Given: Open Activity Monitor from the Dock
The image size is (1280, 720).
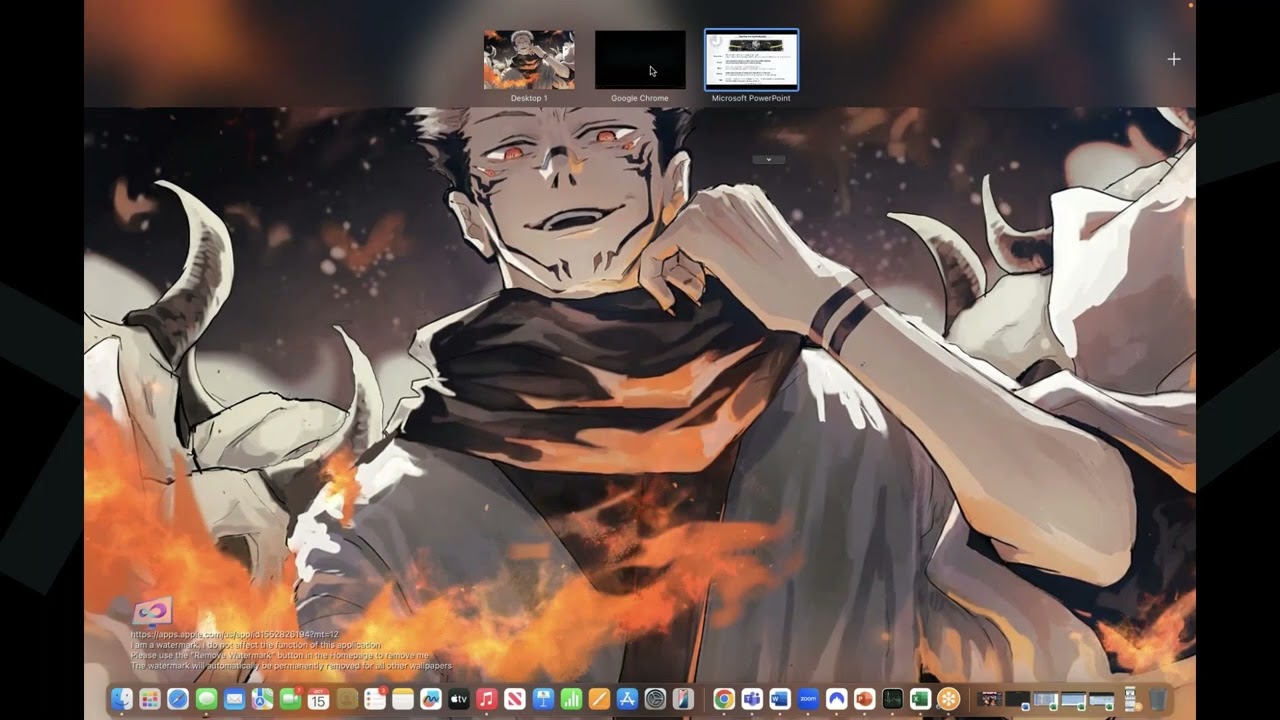Looking at the screenshot, I should (x=893, y=699).
